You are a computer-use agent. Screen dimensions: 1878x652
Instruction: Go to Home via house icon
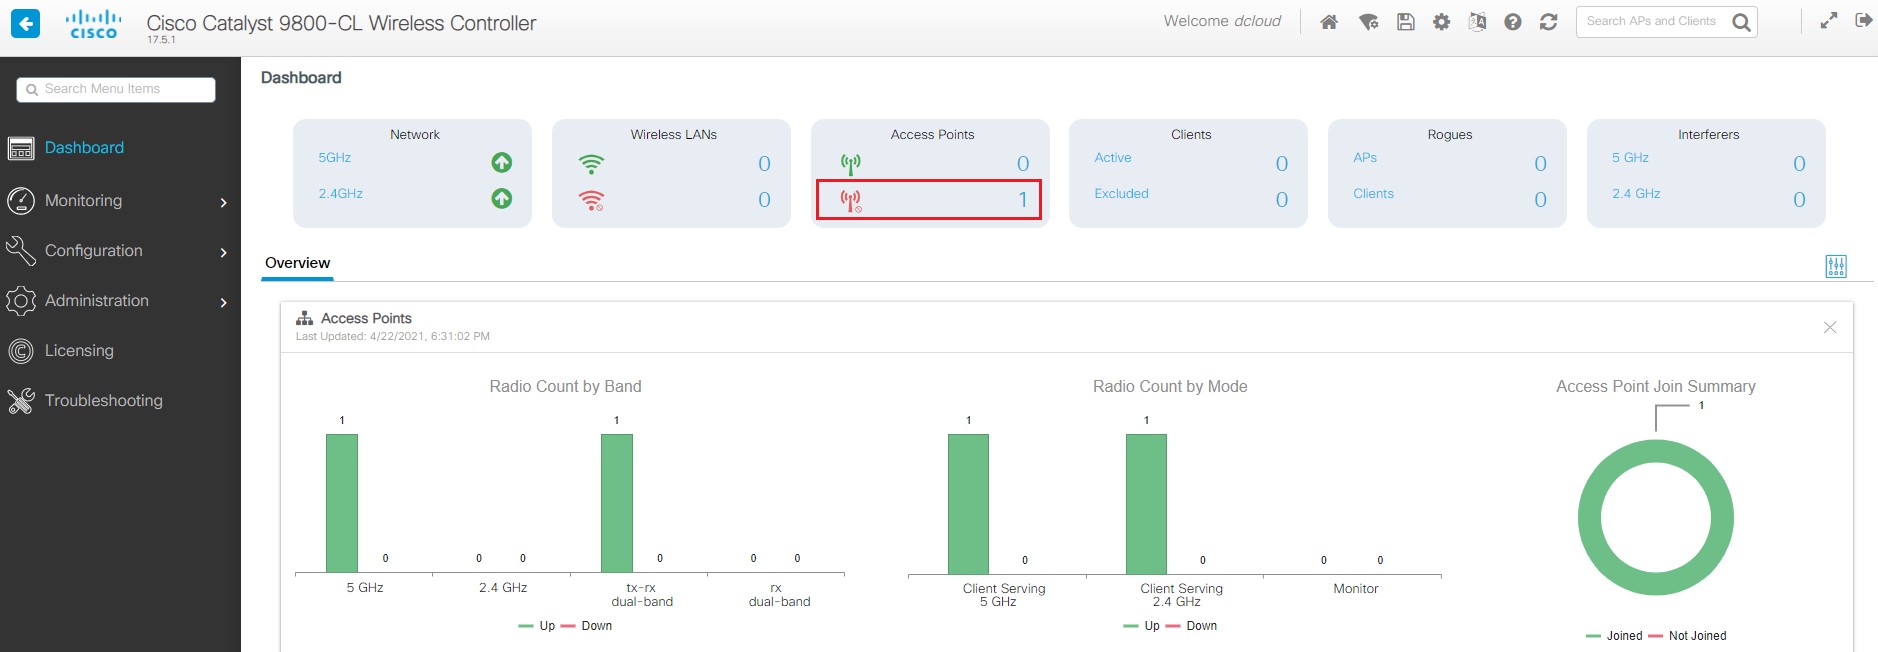(1329, 22)
